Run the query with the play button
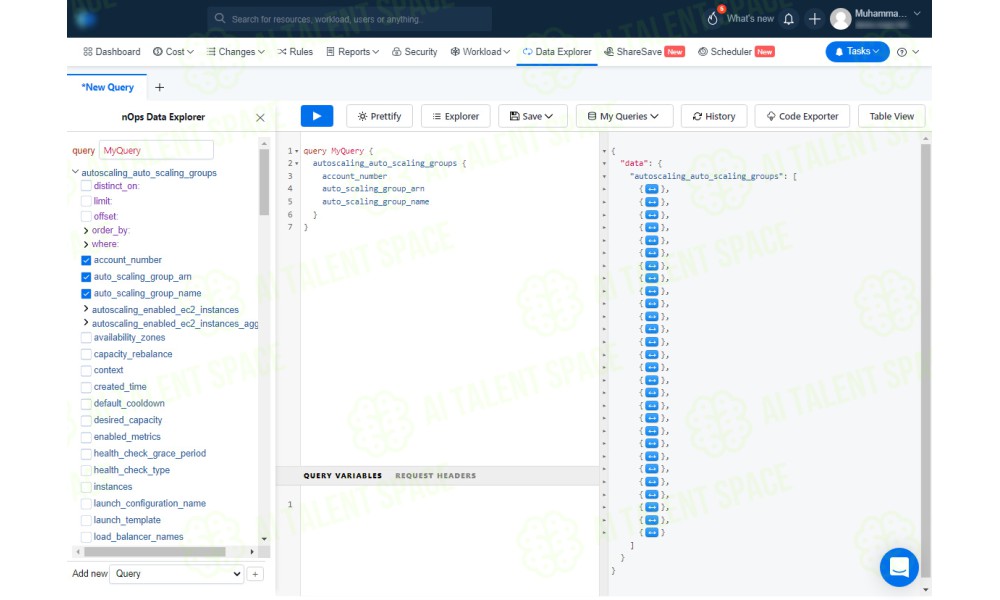This screenshot has height=600, width=1000. click(316, 116)
